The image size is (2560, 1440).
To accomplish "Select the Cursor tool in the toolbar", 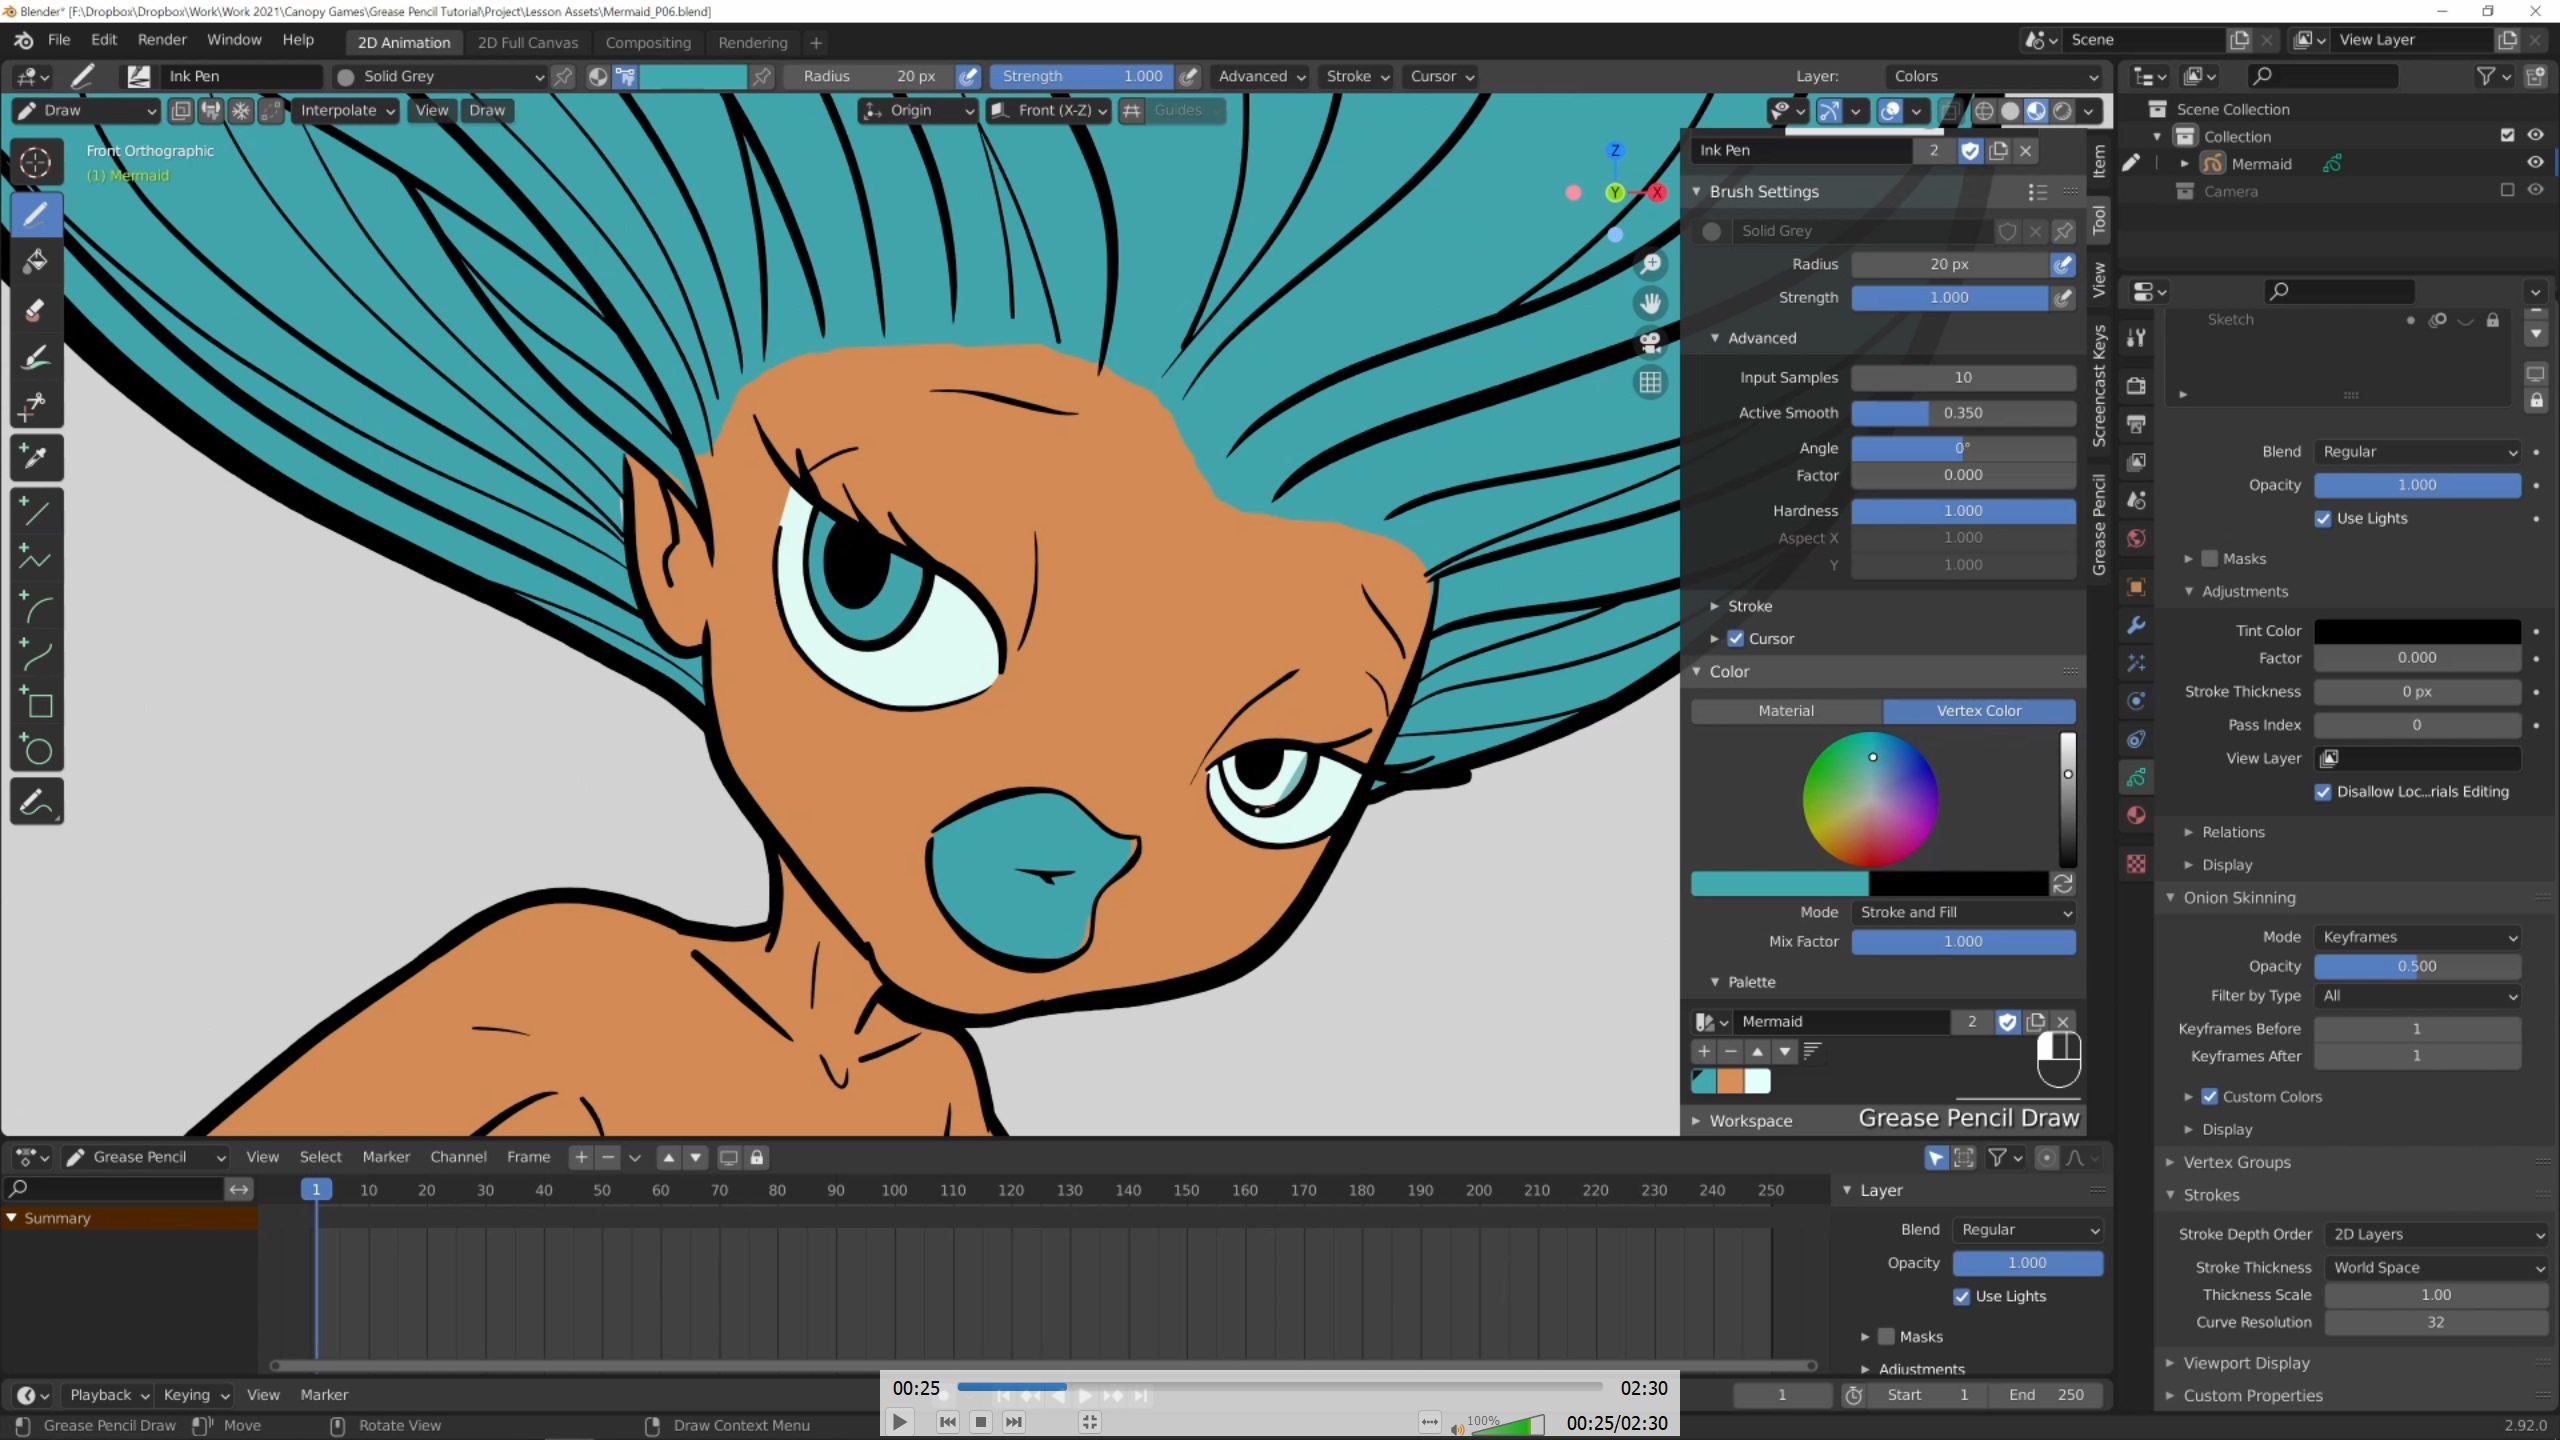I will click(x=36, y=163).
